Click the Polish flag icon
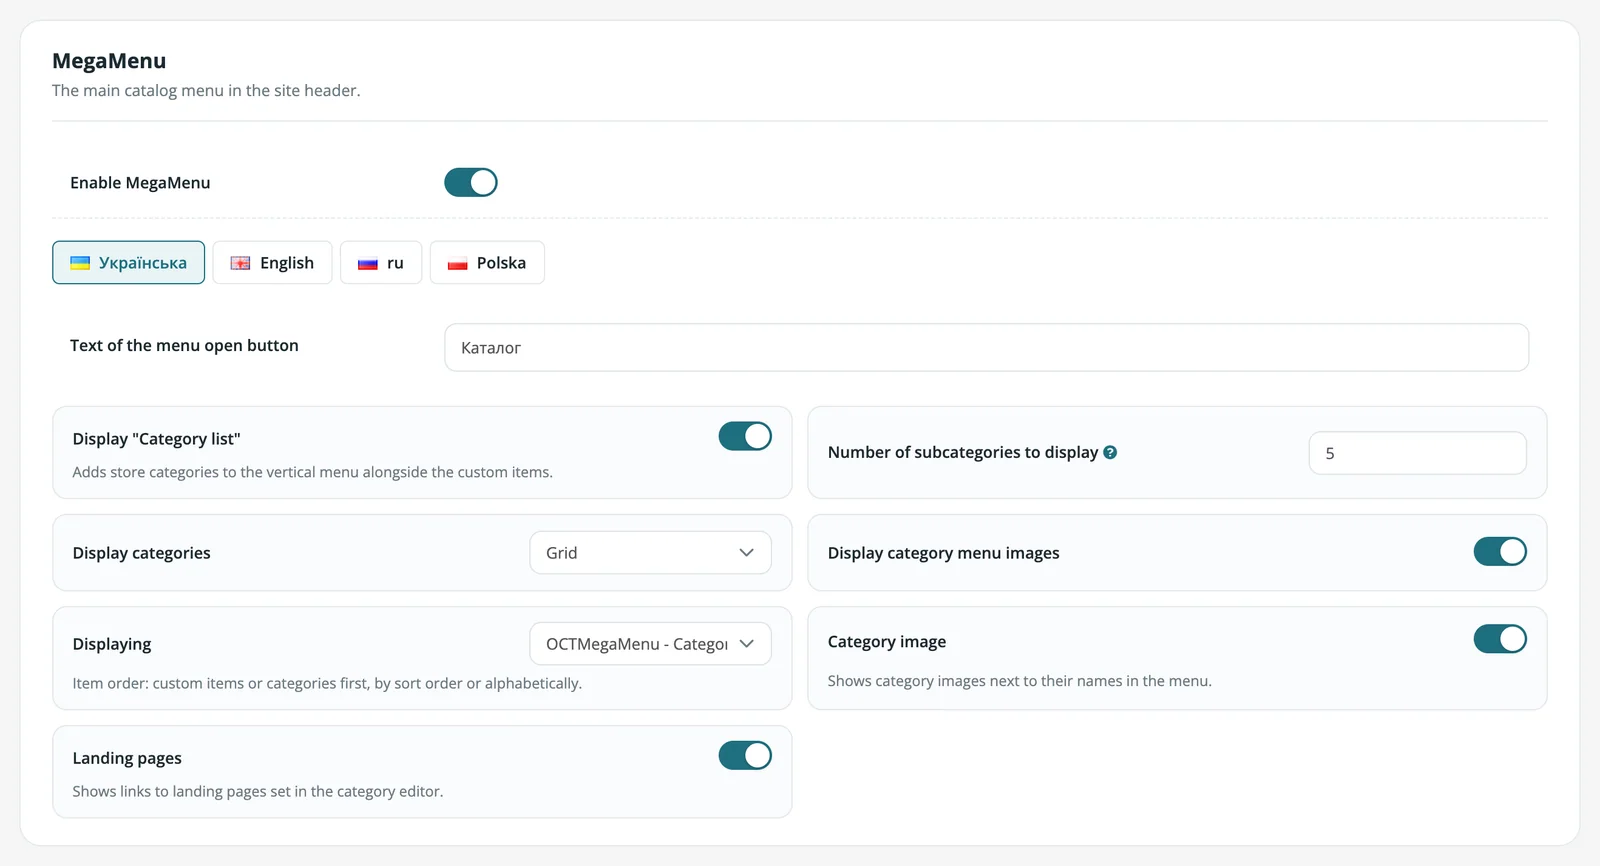This screenshot has width=1600, height=866. [x=457, y=264]
